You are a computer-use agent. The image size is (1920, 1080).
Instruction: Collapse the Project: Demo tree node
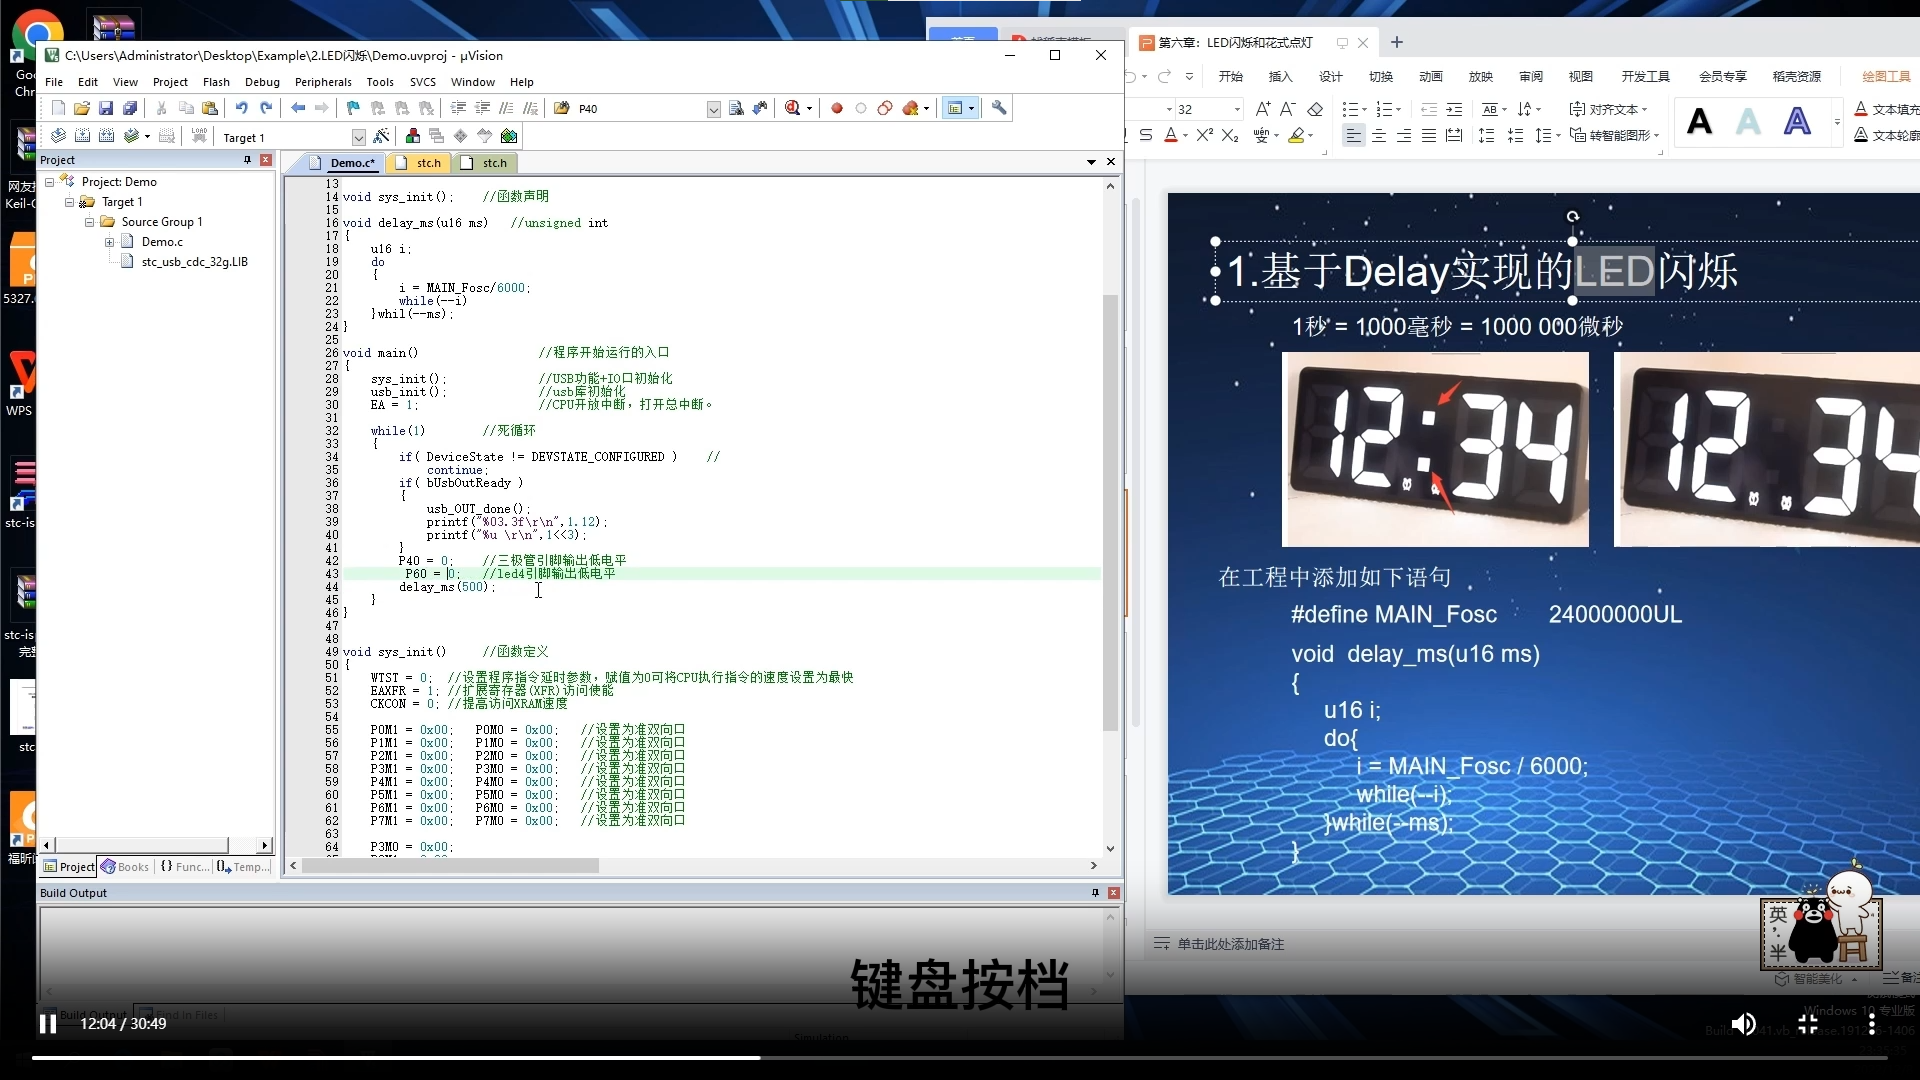(x=50, y=182)
